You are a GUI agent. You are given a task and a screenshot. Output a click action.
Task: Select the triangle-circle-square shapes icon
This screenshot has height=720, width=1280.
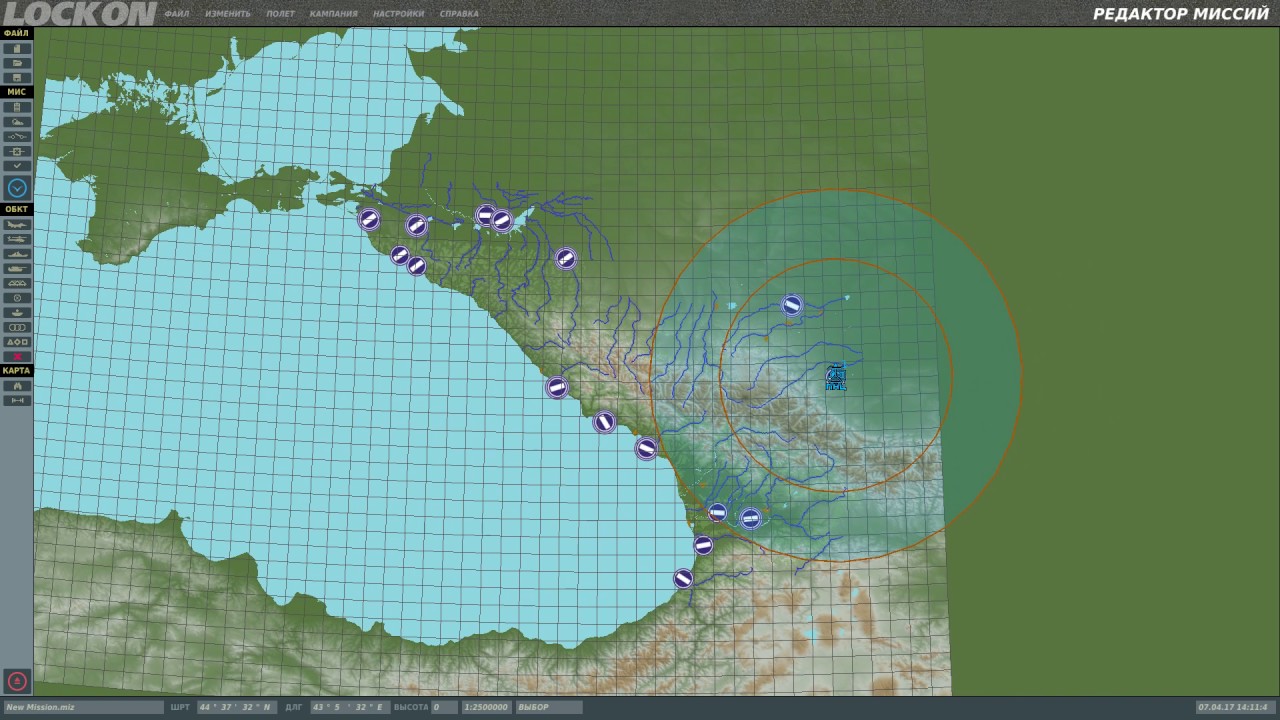(17, 342)
